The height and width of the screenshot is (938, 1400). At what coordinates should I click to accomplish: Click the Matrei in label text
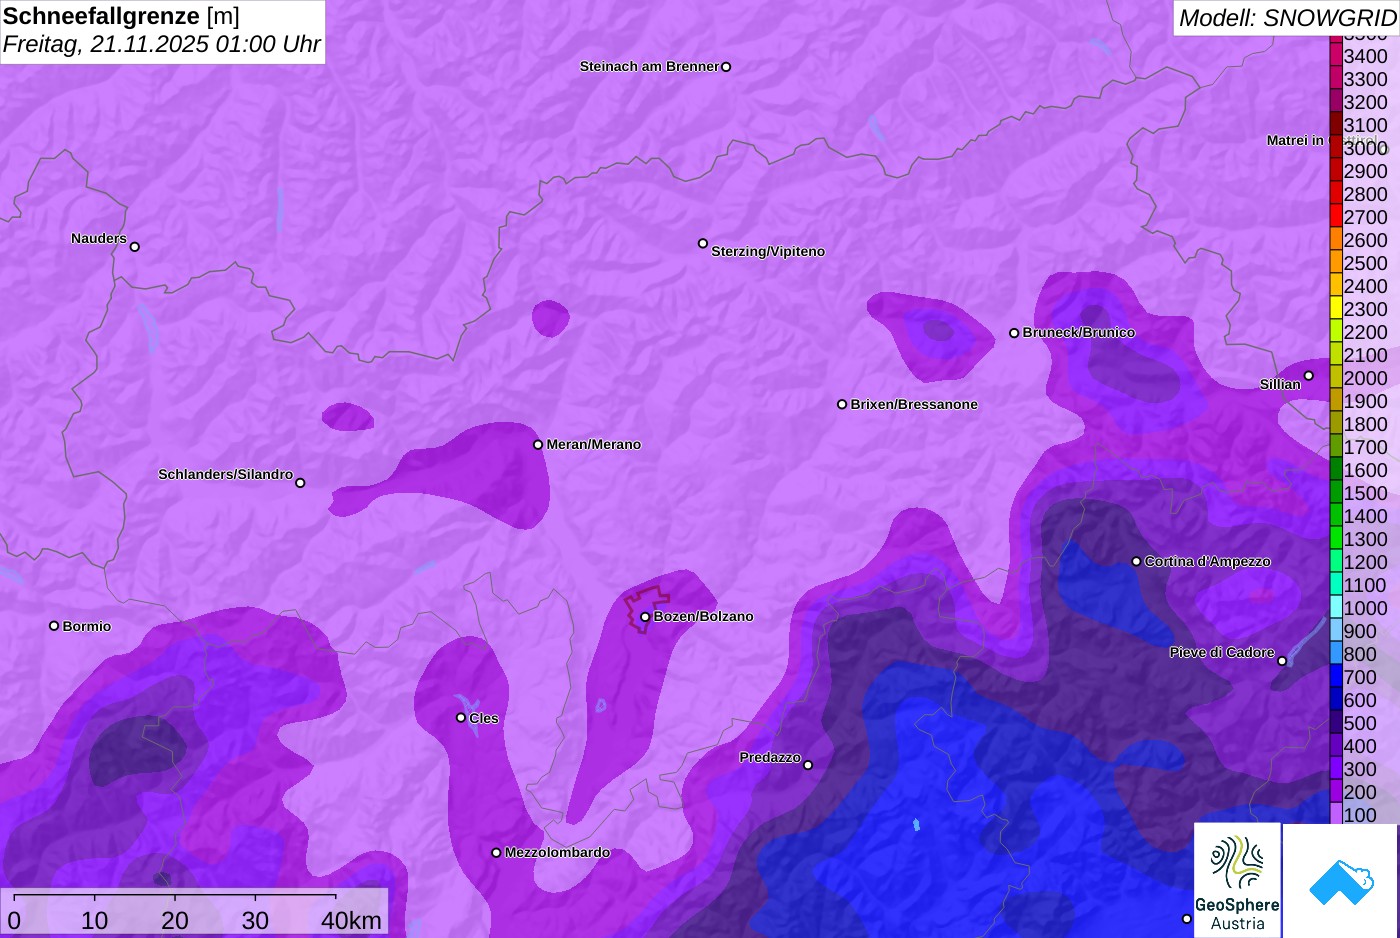(x=1295, y=140)
